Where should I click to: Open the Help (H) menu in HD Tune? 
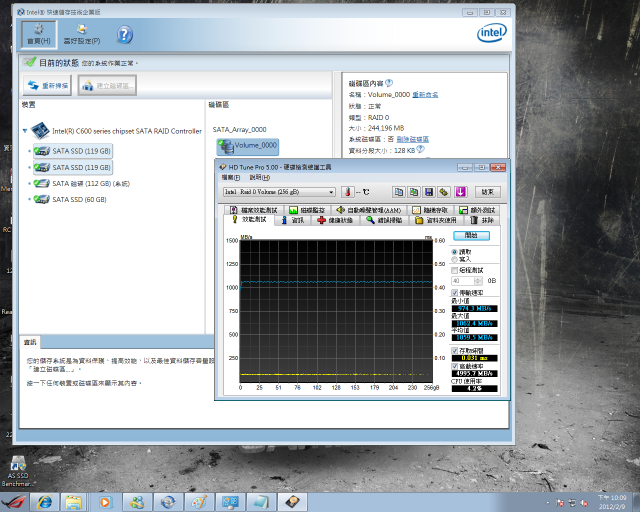click(260, 178)
